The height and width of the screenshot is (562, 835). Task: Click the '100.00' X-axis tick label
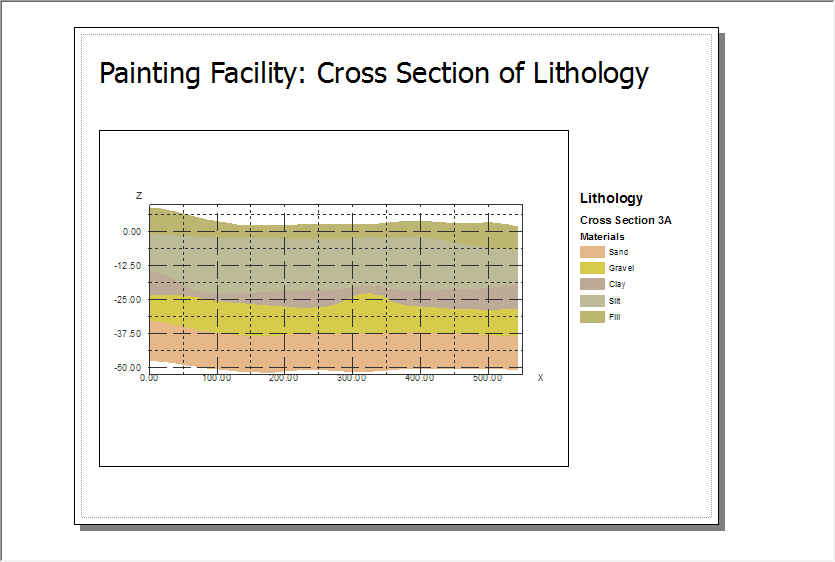click(217, 378)
